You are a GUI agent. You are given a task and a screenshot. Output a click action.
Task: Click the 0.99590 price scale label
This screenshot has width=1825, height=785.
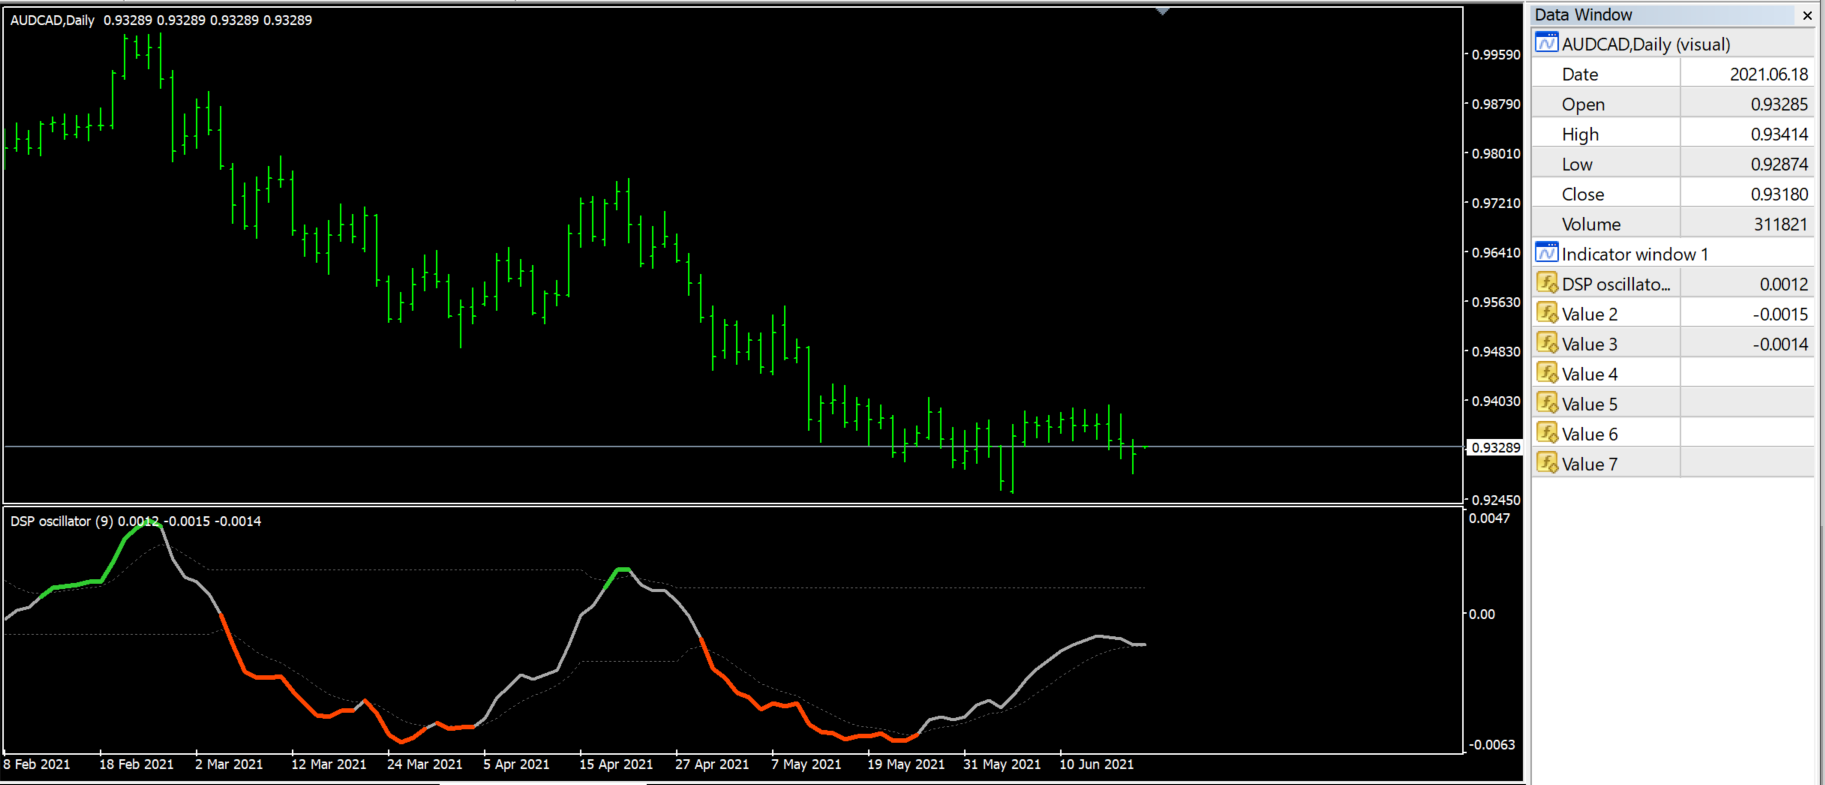coord(1496,55)
